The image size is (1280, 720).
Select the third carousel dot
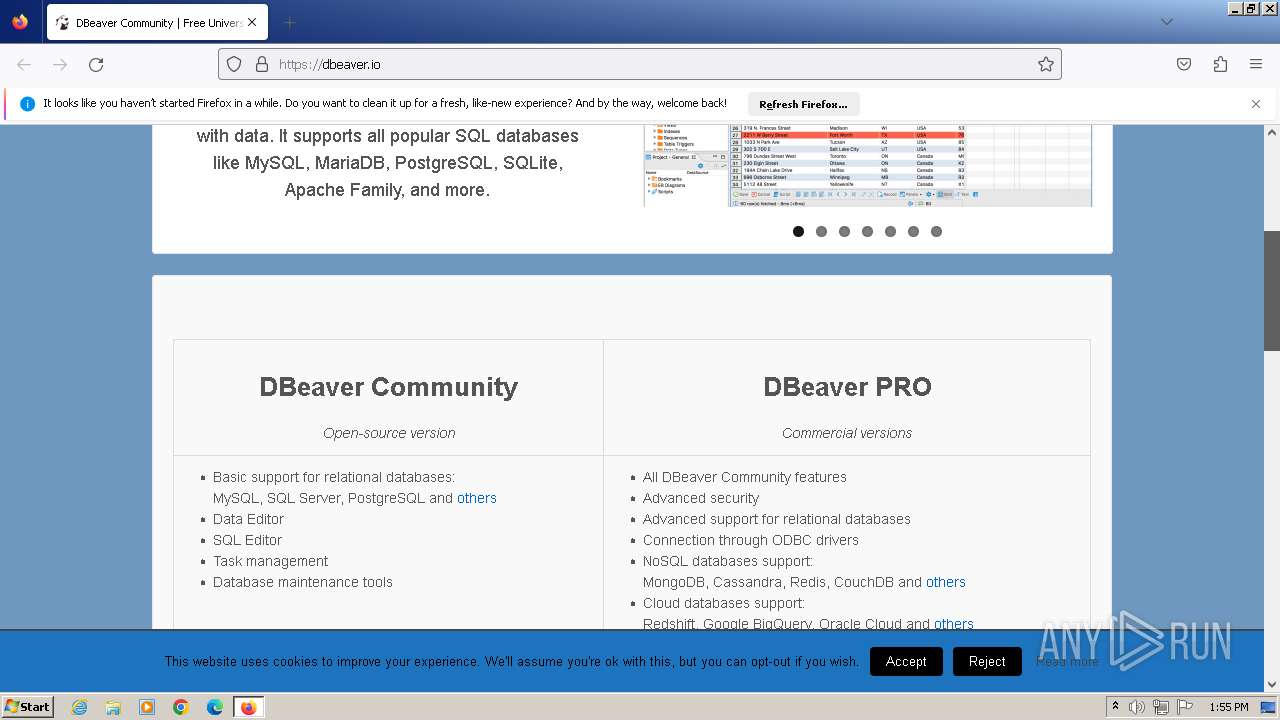[x=844, y=231]
